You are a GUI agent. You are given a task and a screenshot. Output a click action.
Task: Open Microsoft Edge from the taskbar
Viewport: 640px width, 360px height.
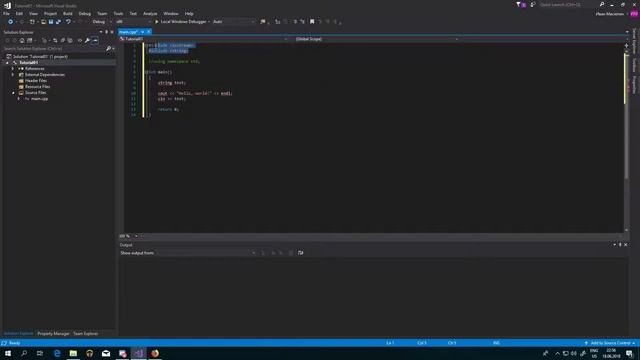click(x=57, y=353)
